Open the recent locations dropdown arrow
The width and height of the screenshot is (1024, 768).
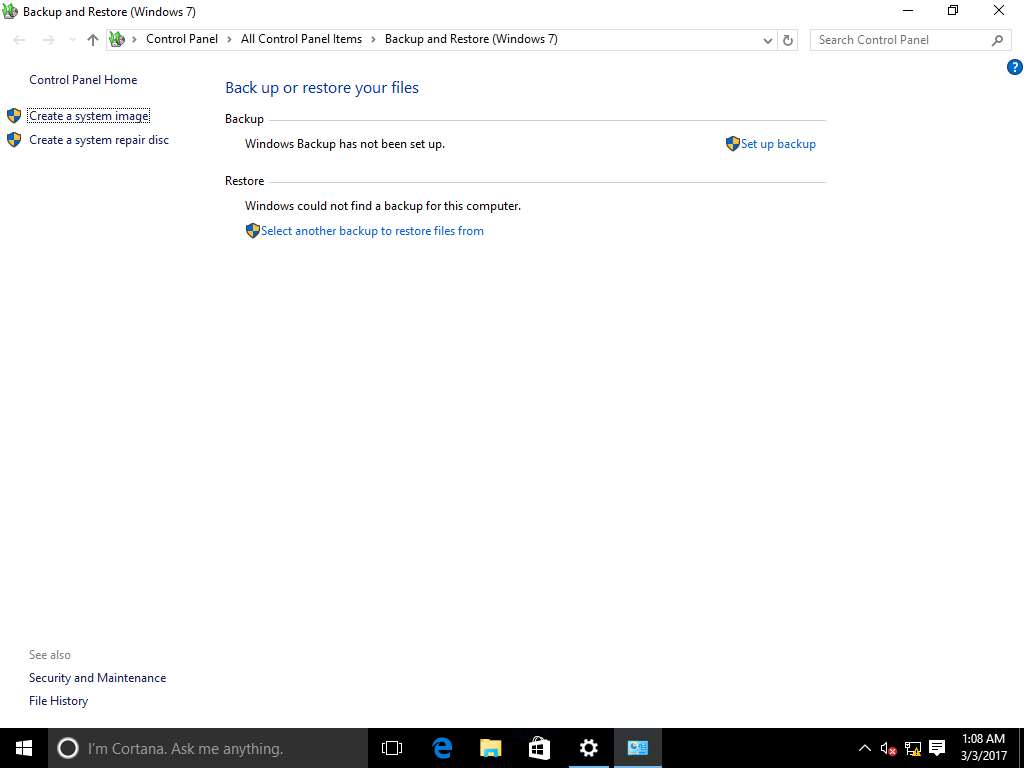click(72, 40)
